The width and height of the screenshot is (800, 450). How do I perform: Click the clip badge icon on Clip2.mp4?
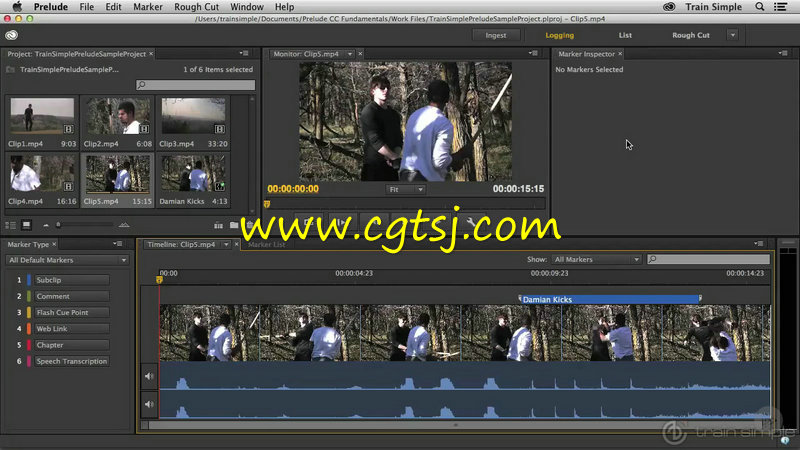point(144,129)
